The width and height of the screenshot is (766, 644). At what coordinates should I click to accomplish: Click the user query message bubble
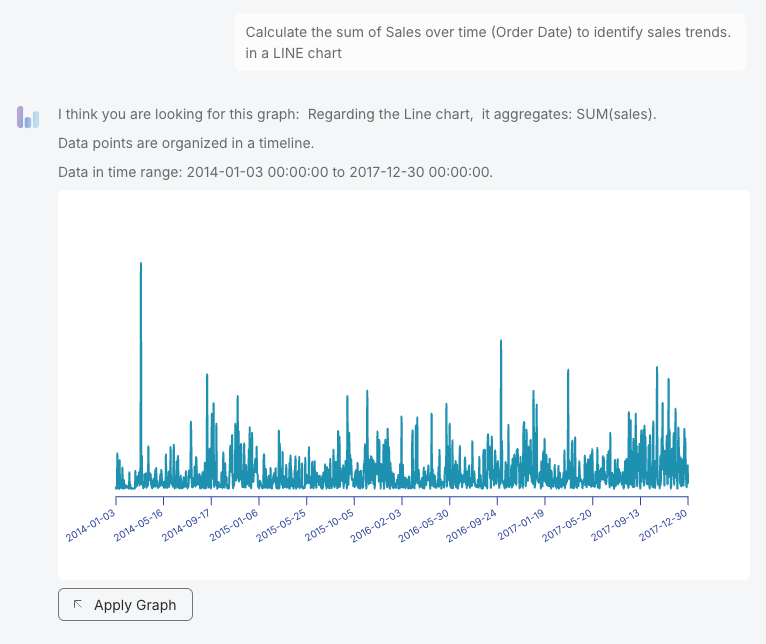489,43
